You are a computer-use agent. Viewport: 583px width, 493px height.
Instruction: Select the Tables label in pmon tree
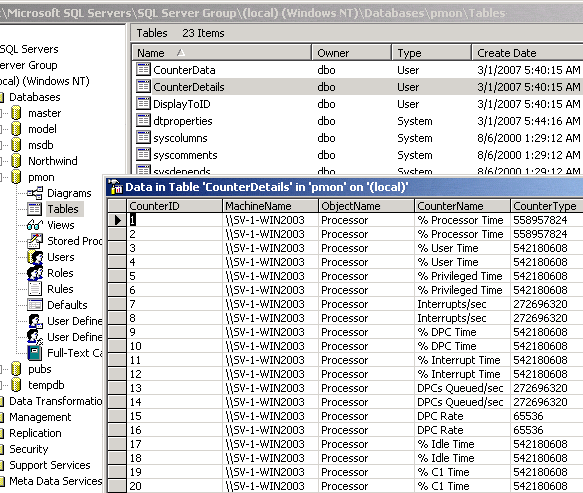(63, 209)
